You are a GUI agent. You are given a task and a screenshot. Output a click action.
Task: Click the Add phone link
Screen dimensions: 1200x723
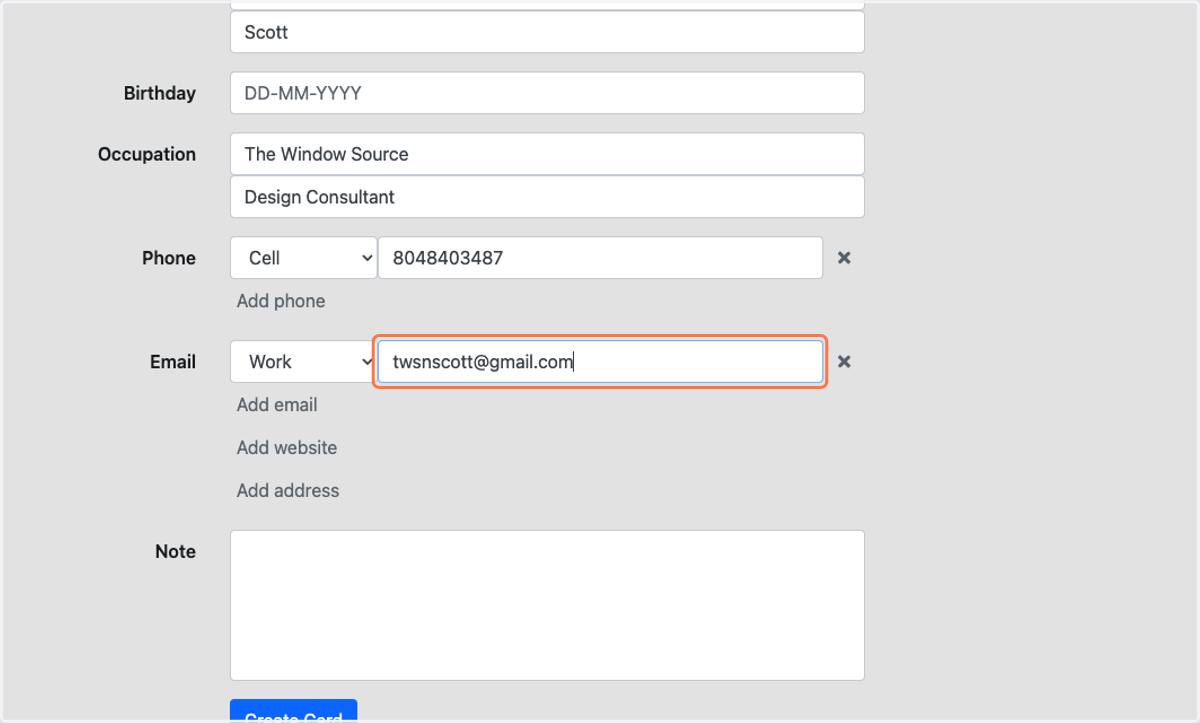[281, 301]
